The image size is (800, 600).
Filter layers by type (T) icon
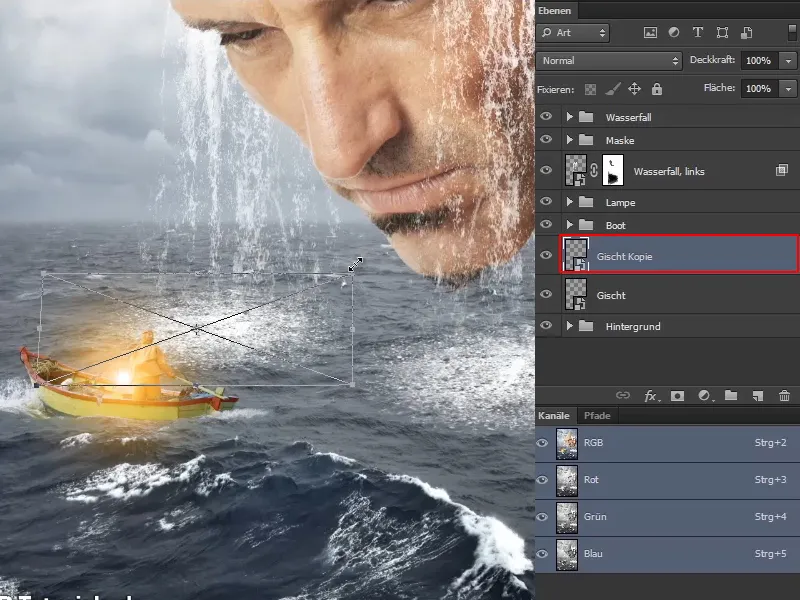[x=697, y=33]
